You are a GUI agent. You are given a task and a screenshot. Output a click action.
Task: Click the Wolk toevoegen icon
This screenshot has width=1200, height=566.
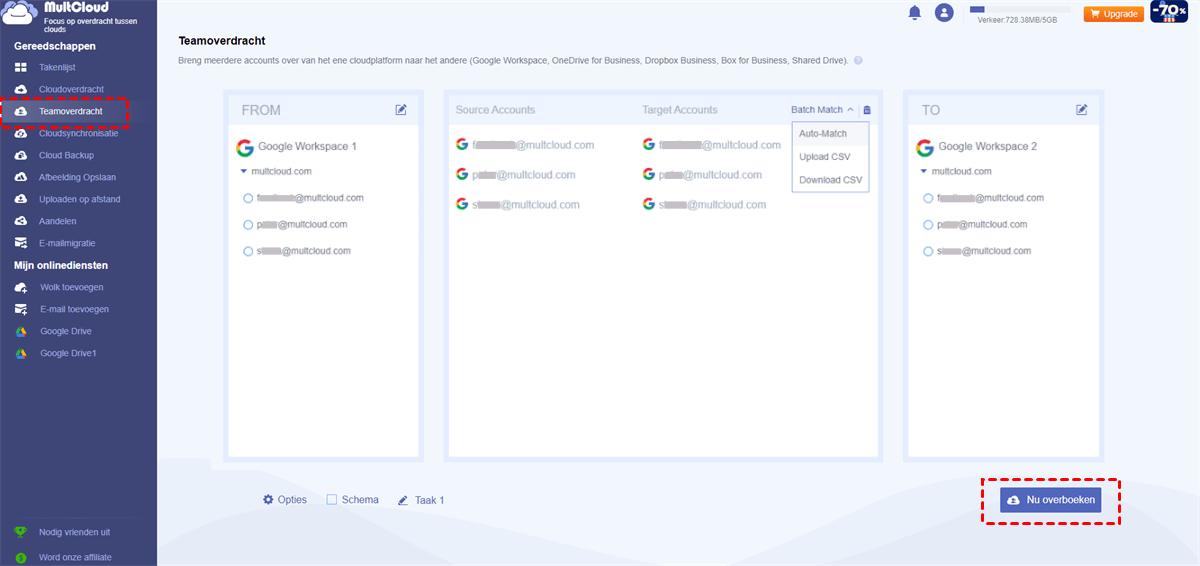tap(21, 287)
